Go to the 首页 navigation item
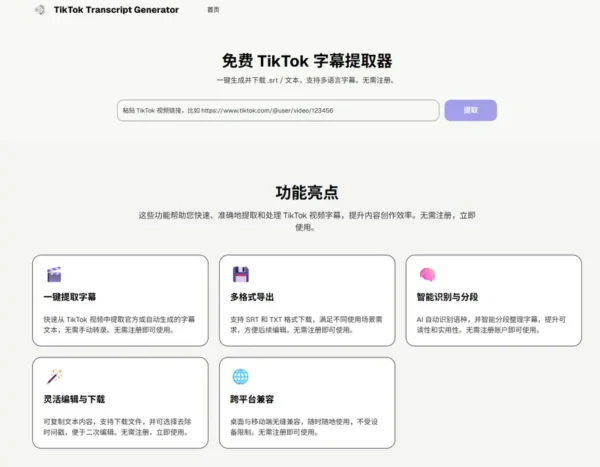 point(213,10)
